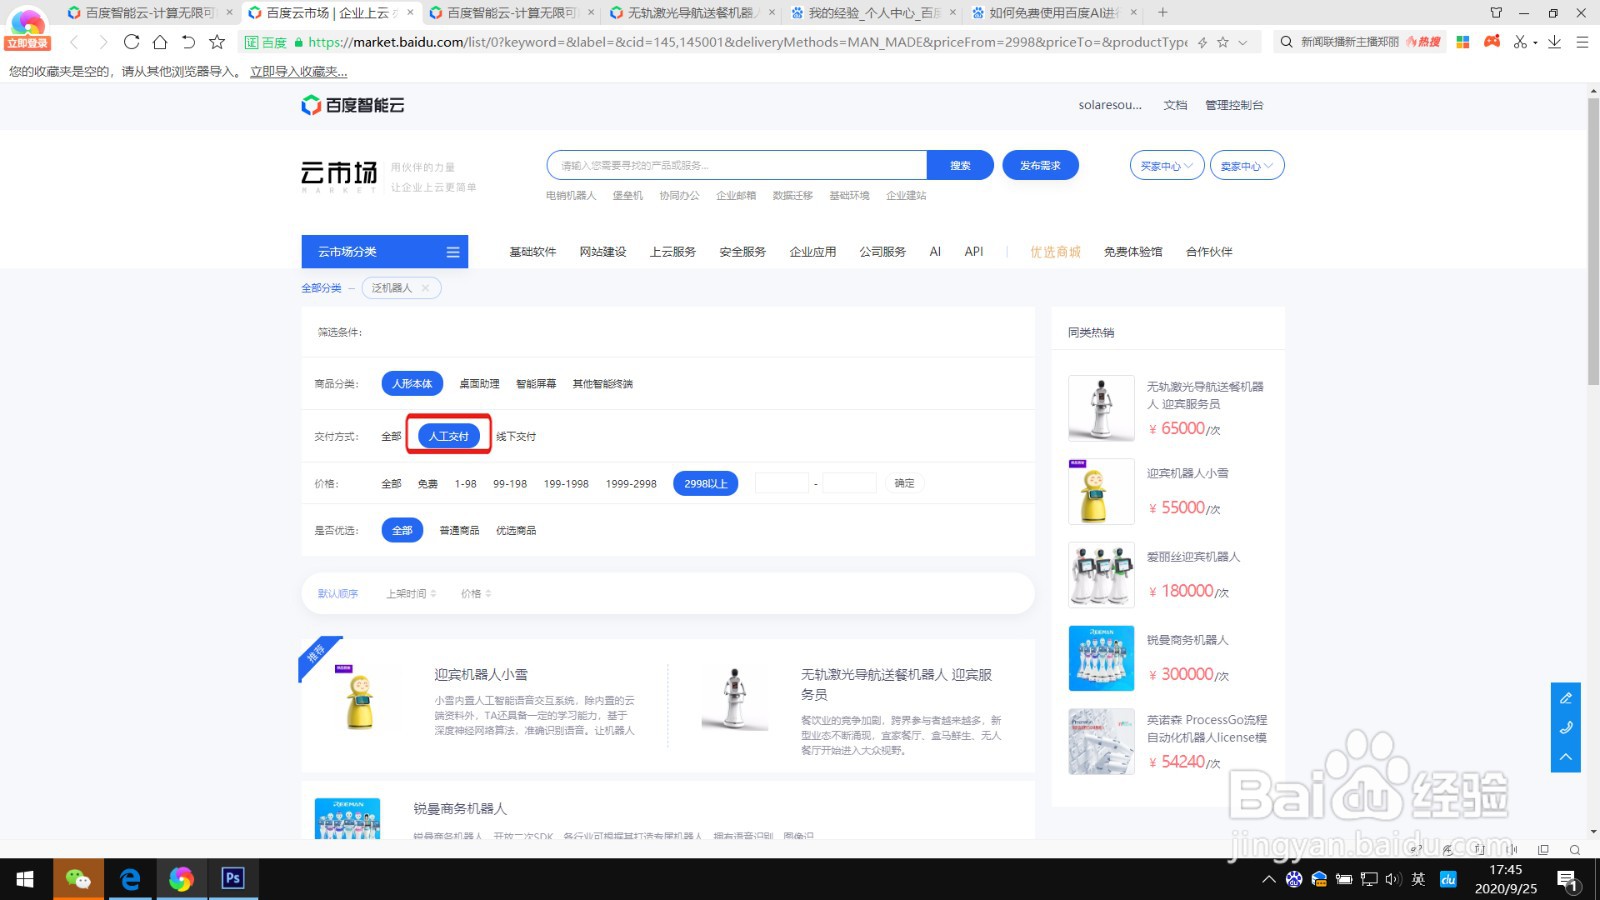Click the minimum price input box
1600x900 pixels.
tap(782, 484)
